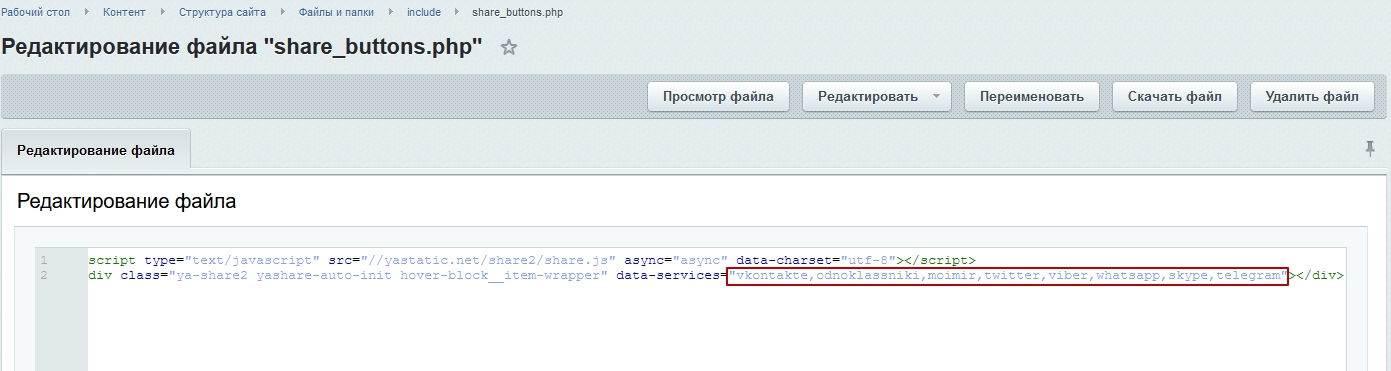Add page to favorites with star icon
1391x371 pixels.
[x=509, y=47]
